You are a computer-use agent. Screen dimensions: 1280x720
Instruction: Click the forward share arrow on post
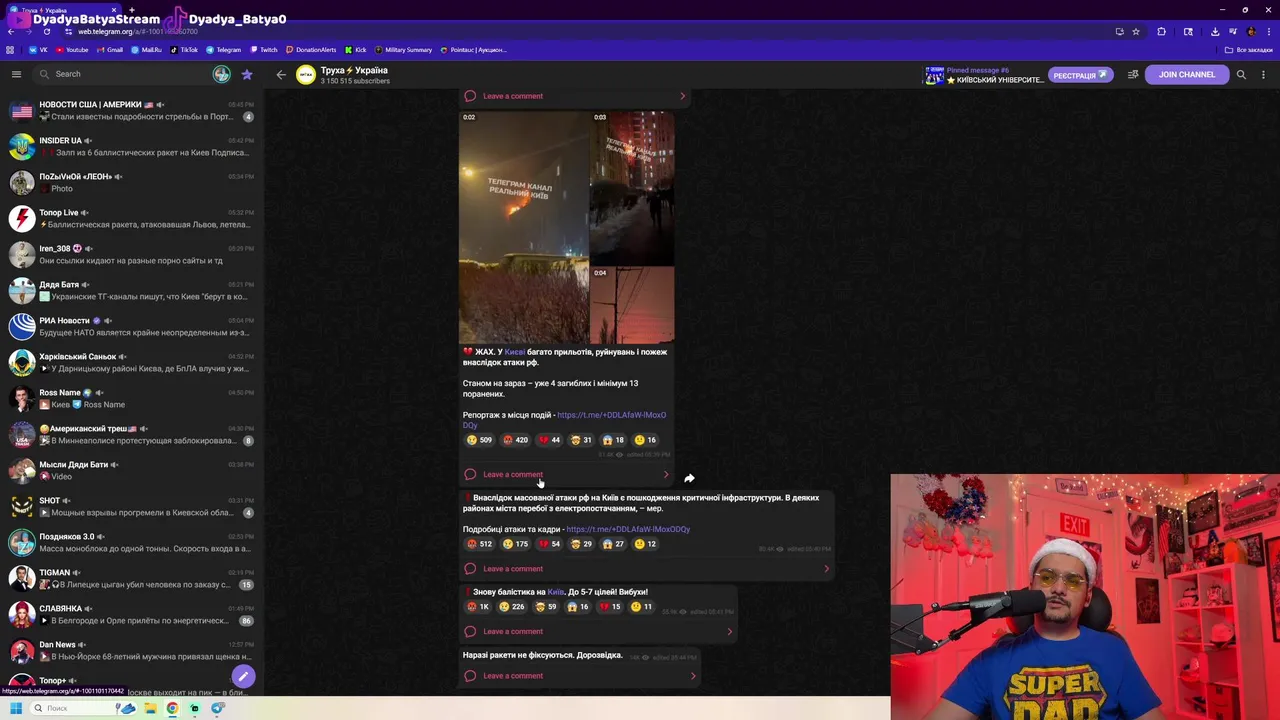point(689,478)
